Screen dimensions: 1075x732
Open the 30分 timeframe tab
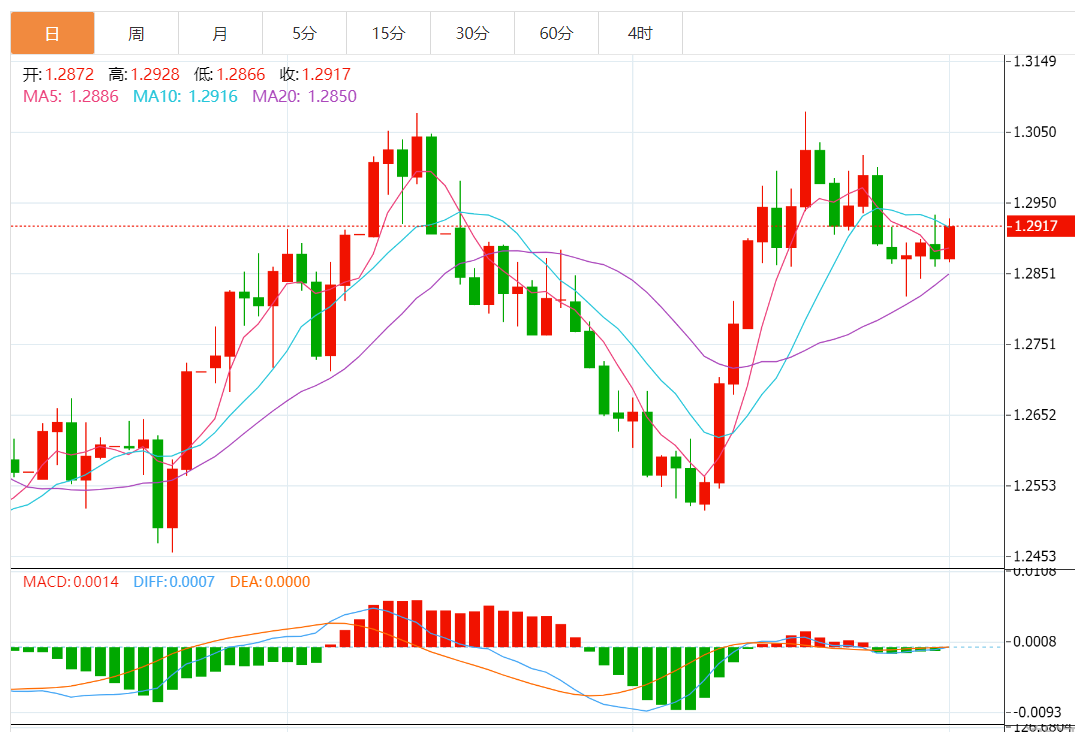click(x=472, y=33)
